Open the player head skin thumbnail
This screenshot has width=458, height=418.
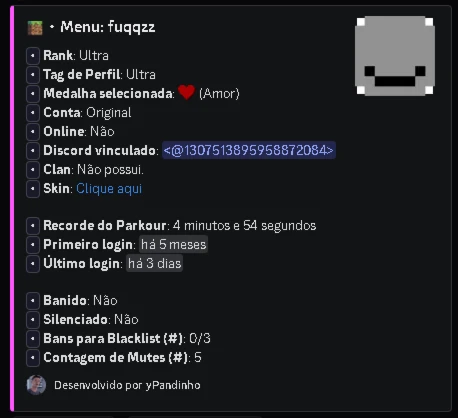(x=395, y=56)
